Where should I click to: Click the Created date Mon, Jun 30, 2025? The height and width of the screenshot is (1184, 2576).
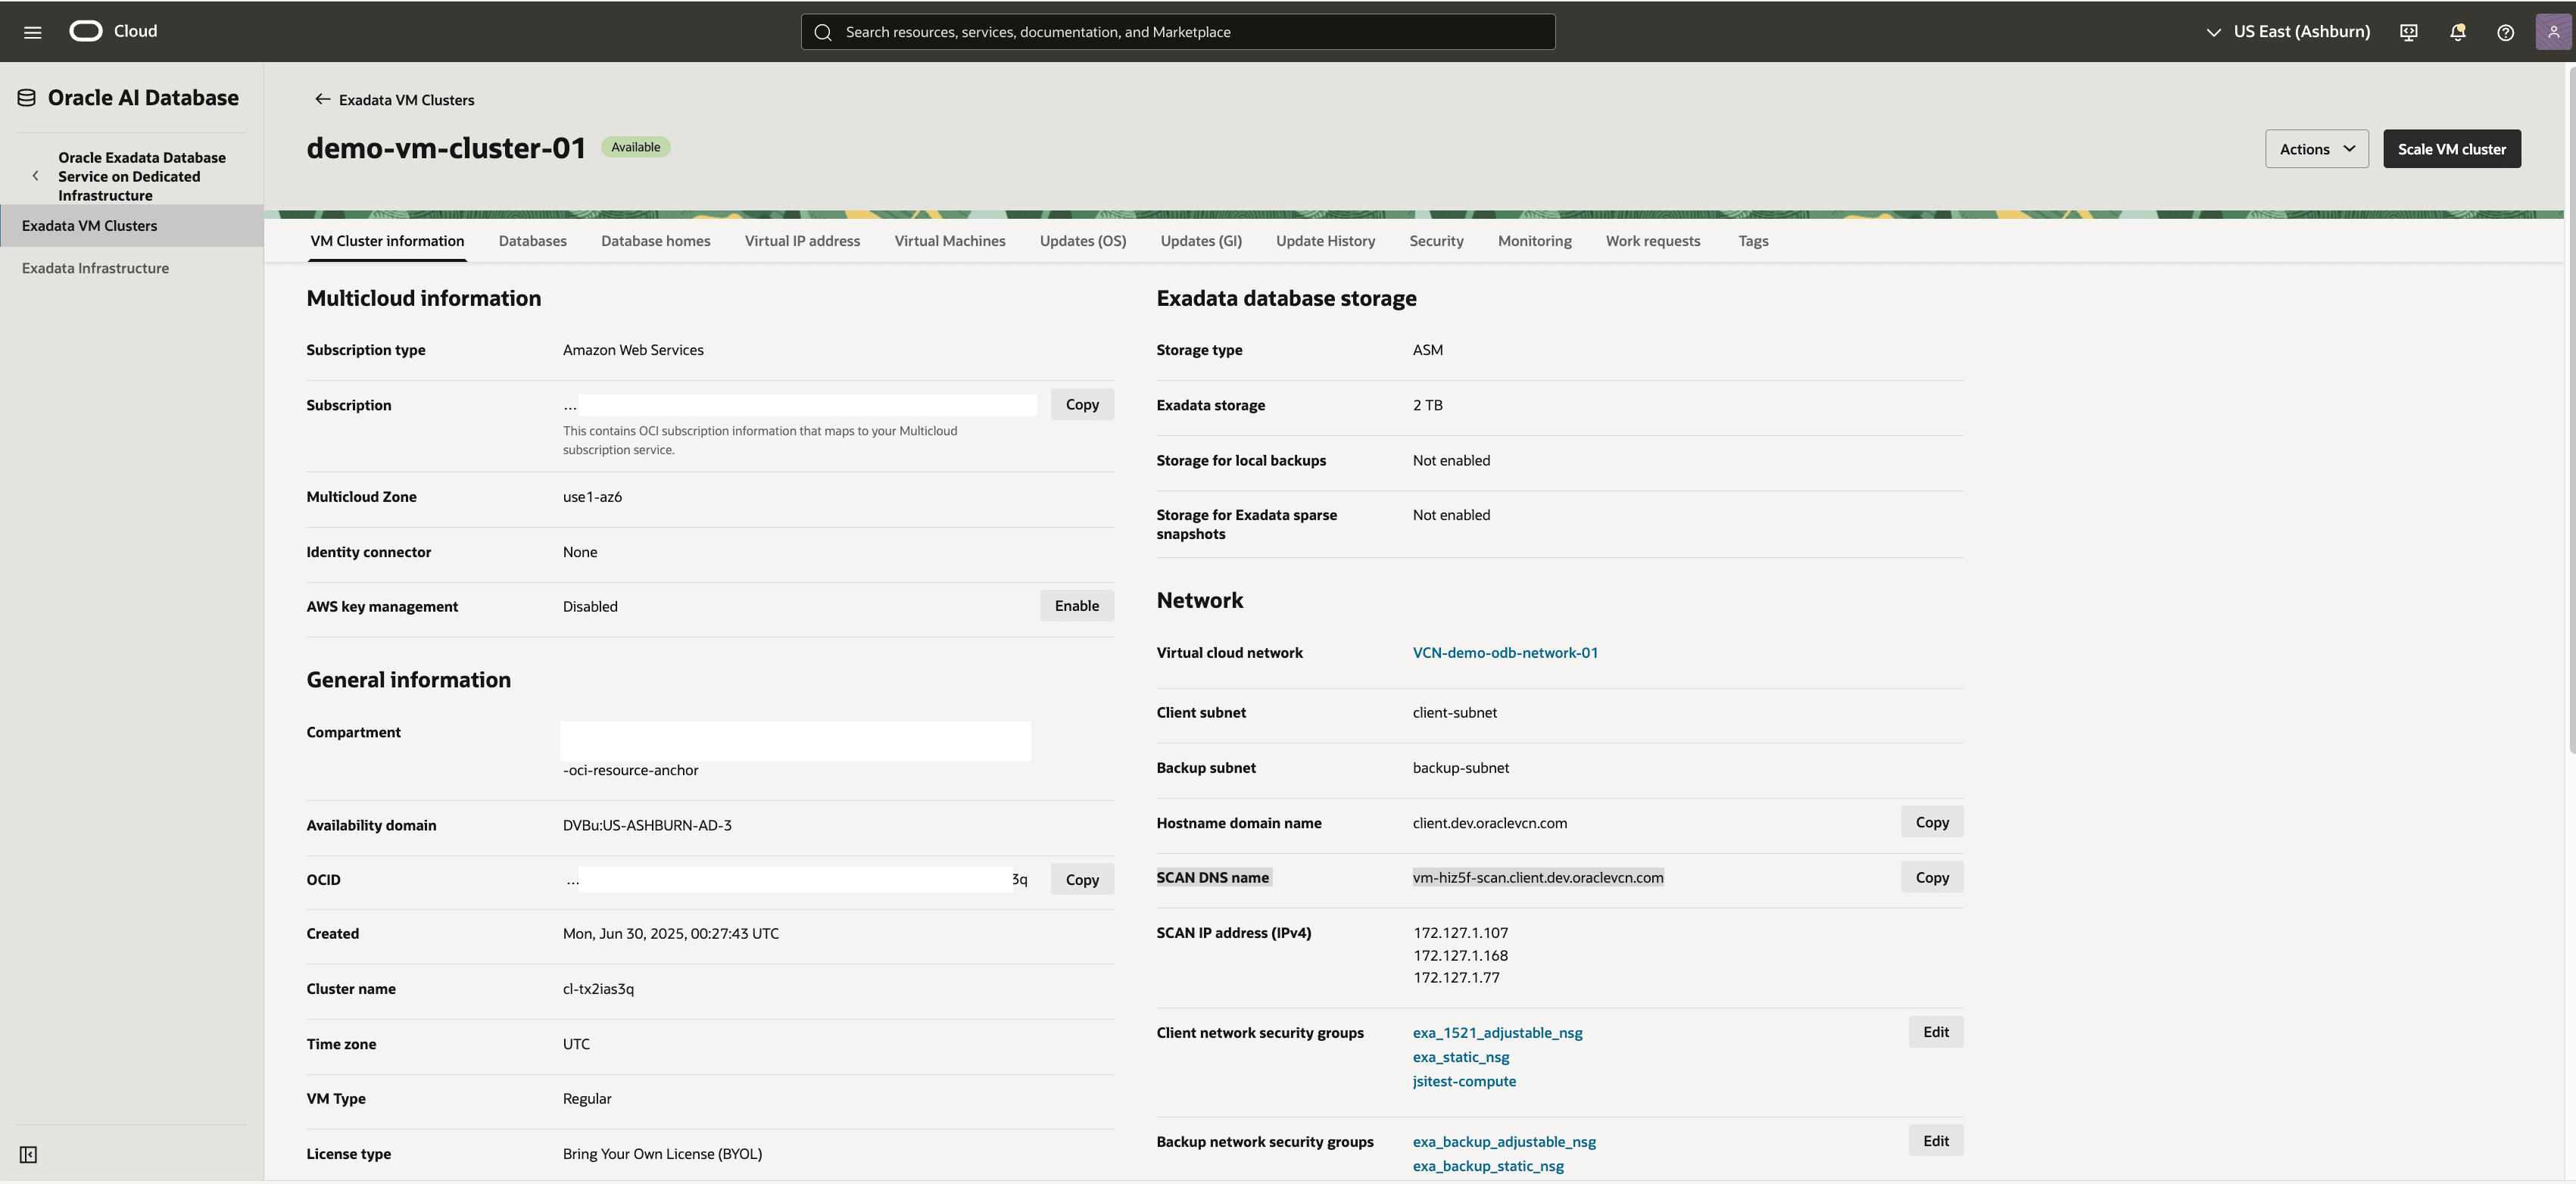tap(670, 934)
